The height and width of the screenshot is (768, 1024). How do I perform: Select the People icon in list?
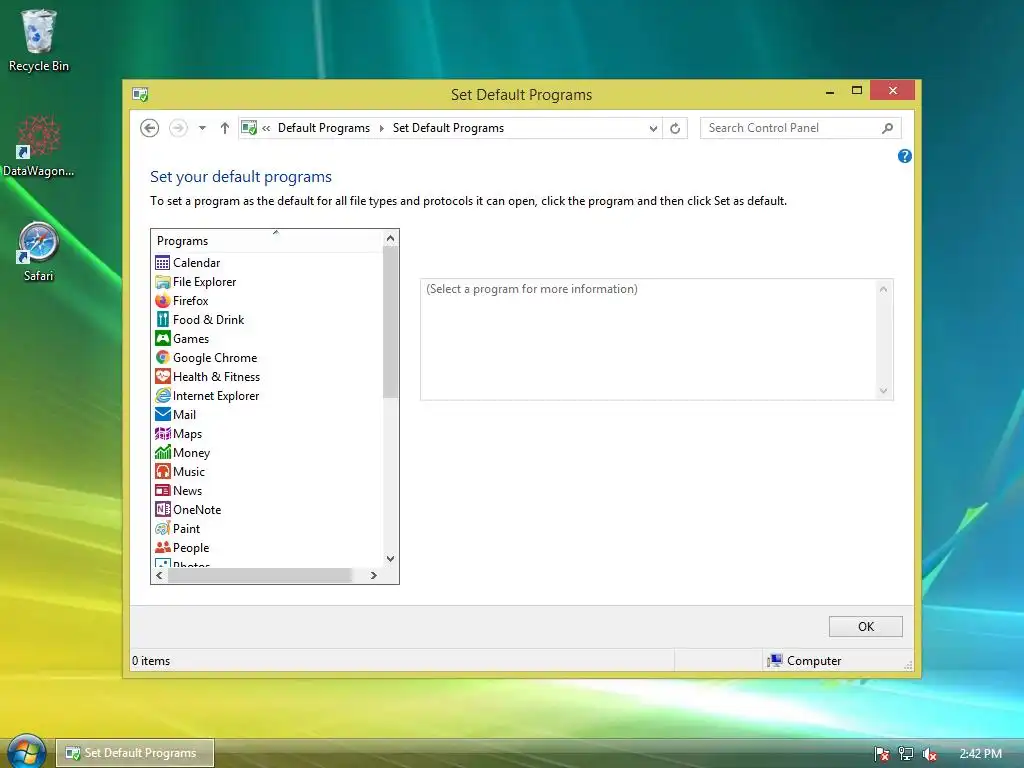(x=163, y=547)
